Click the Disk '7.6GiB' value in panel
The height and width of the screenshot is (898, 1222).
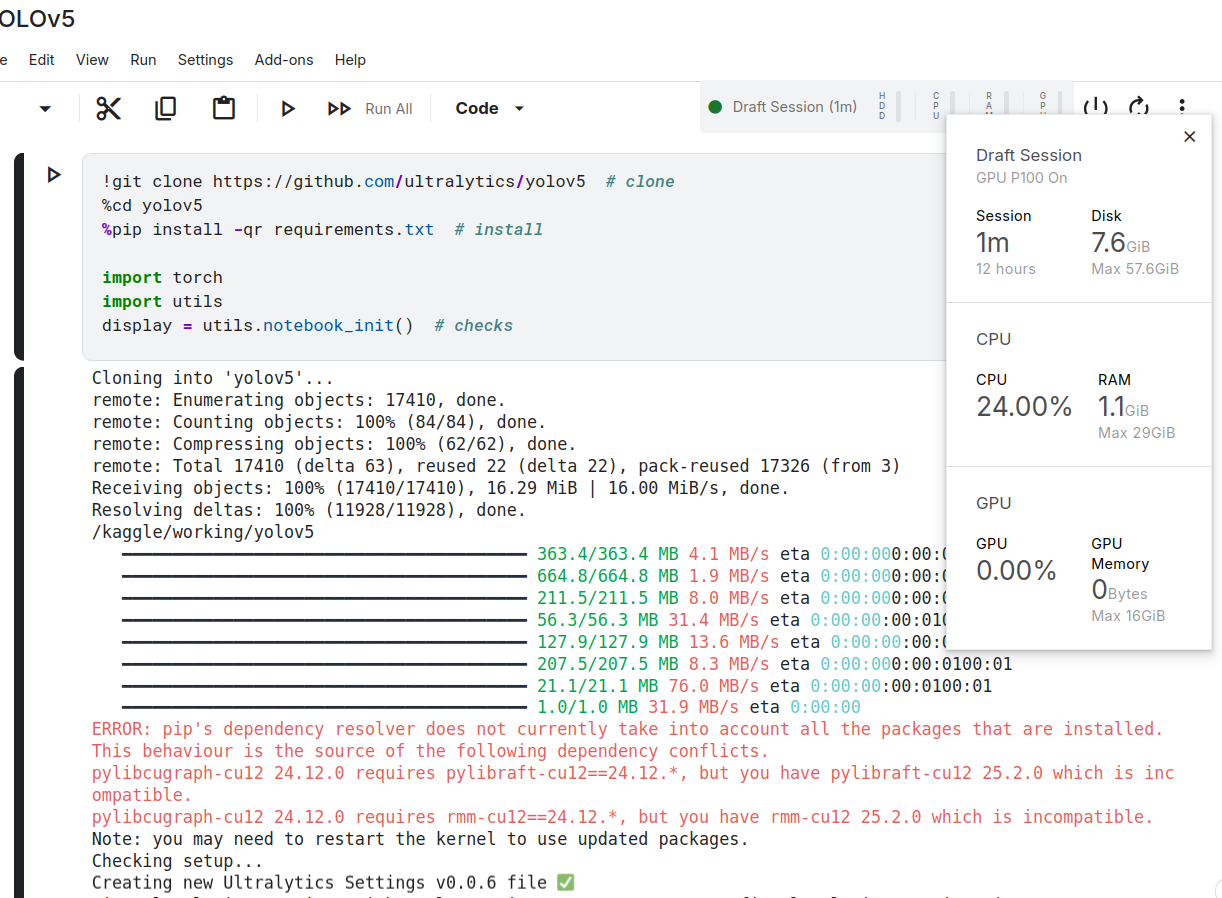[1120, 243]
